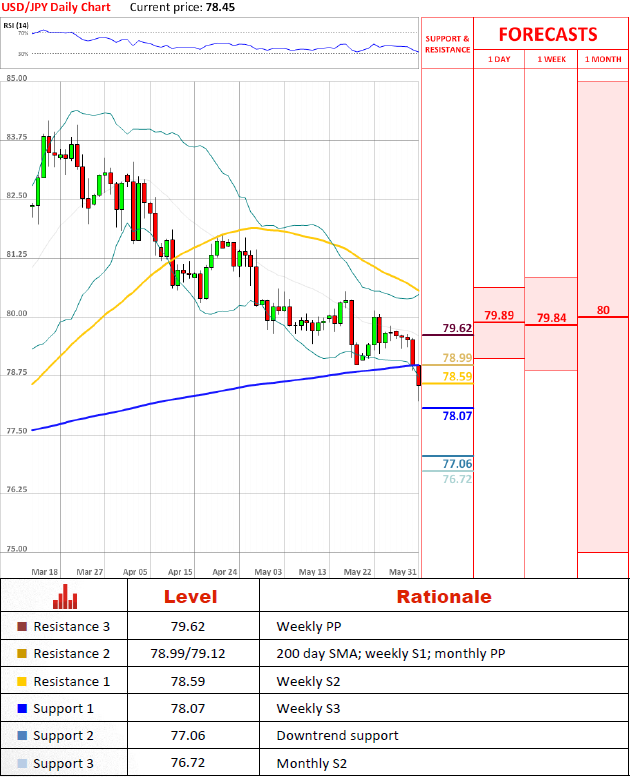The image size is (630, 777).
Task: Click the Resistance 2 amber color swatch
Action: point(22,654)
